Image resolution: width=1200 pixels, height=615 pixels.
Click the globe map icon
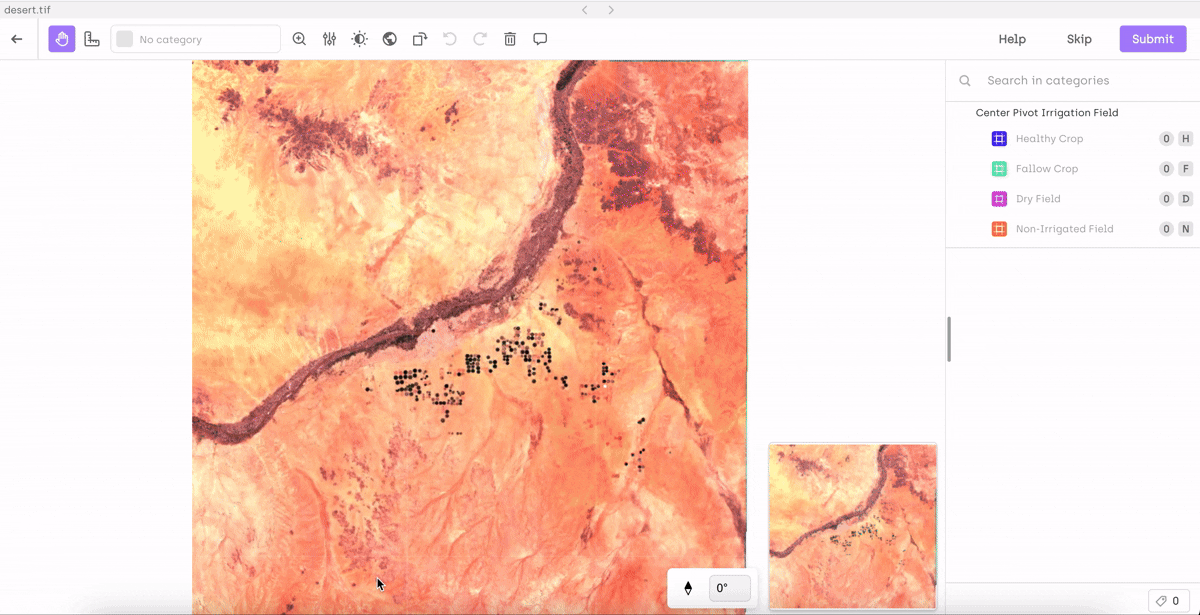click(389, 39)
